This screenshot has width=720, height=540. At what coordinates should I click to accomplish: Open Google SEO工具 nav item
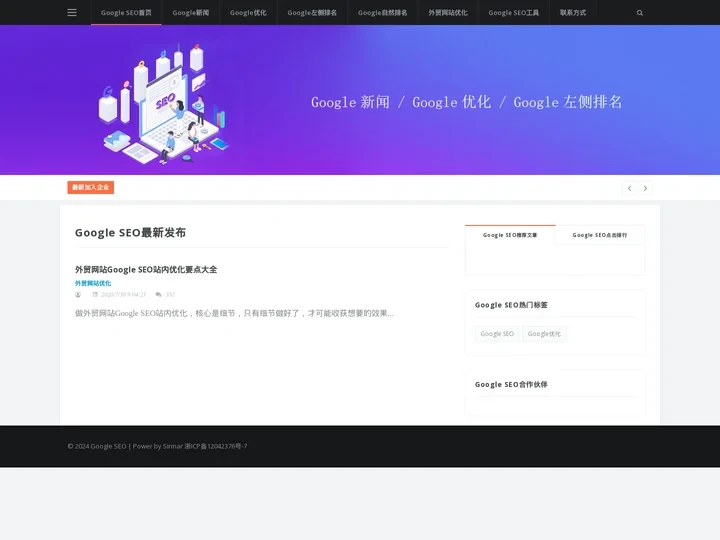click(x=513, y=13)
